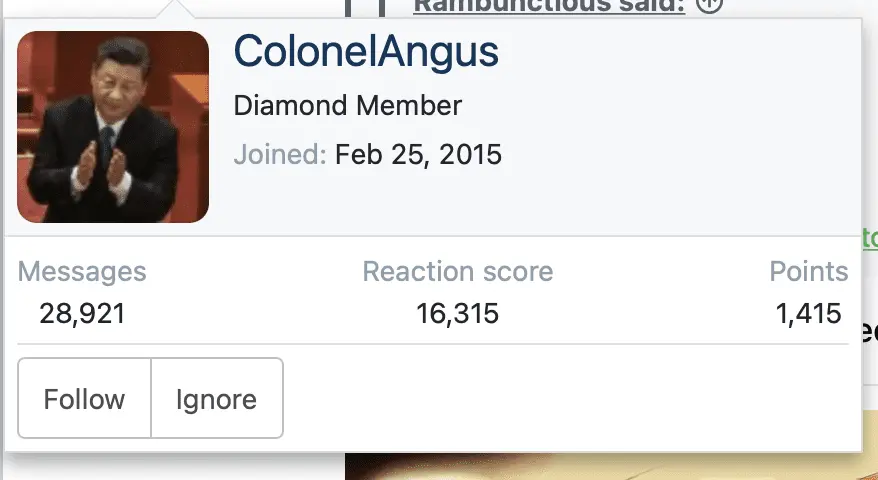Open the jump-to-post arrow beside Rambunctious said
Image resolution: width=878 pixels, height=480 pixels.
709,7
